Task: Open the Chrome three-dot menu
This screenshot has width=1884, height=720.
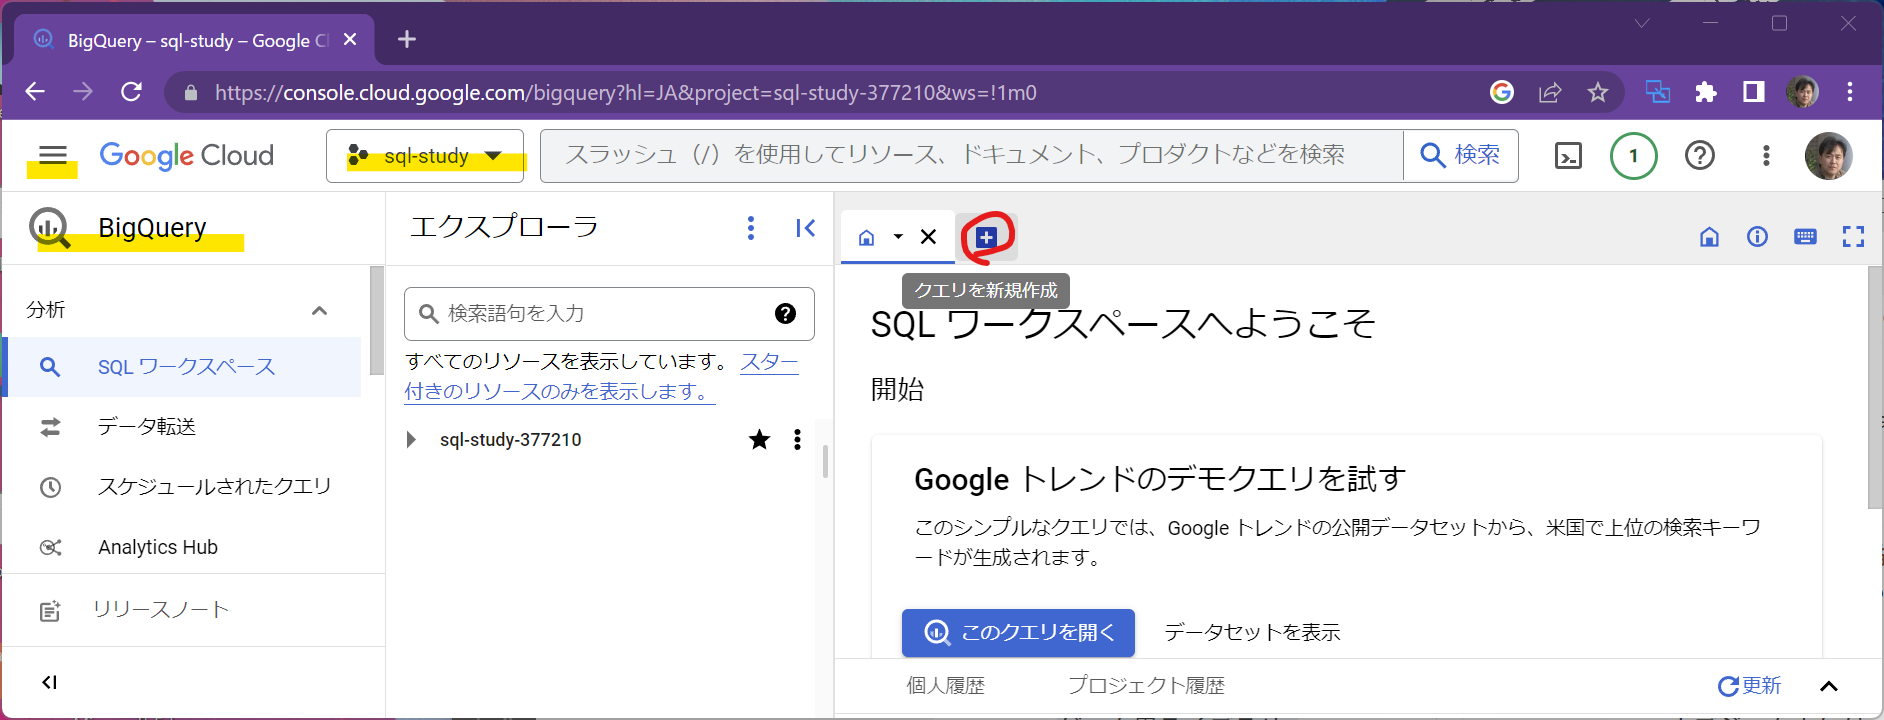Action: 1850,92
